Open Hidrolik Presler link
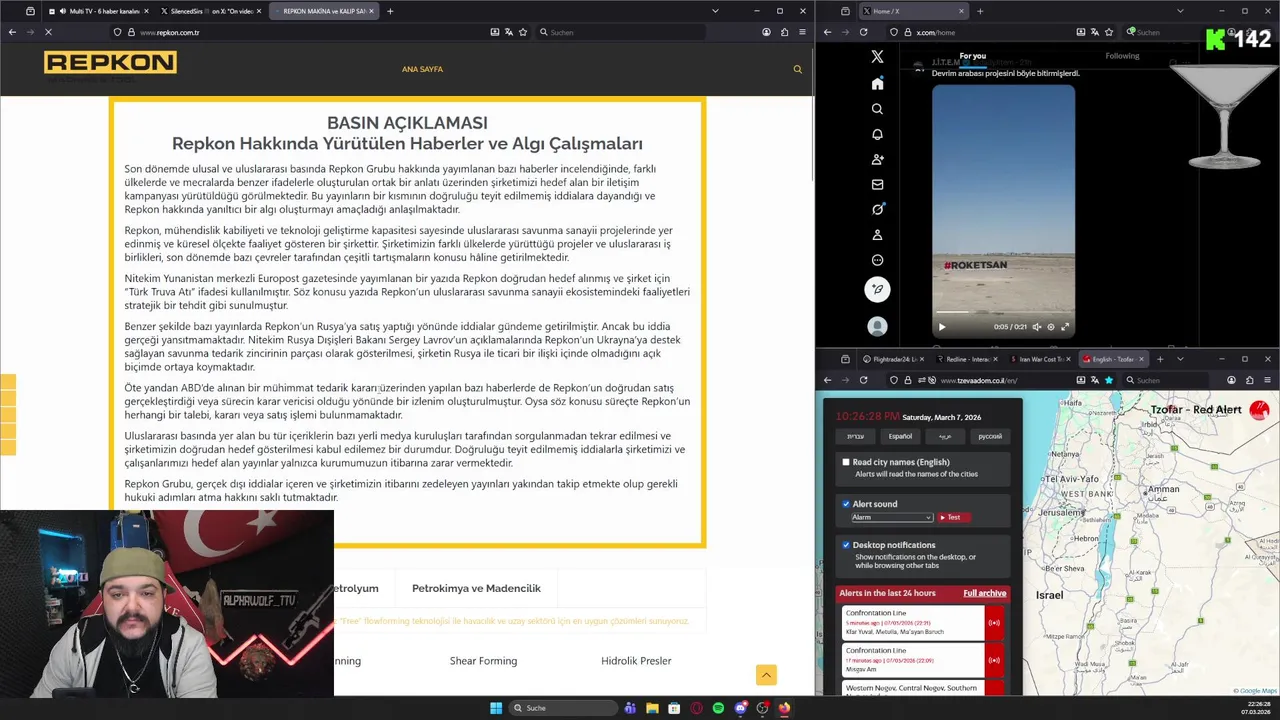 pyautogui.click(x=636, y=661)
